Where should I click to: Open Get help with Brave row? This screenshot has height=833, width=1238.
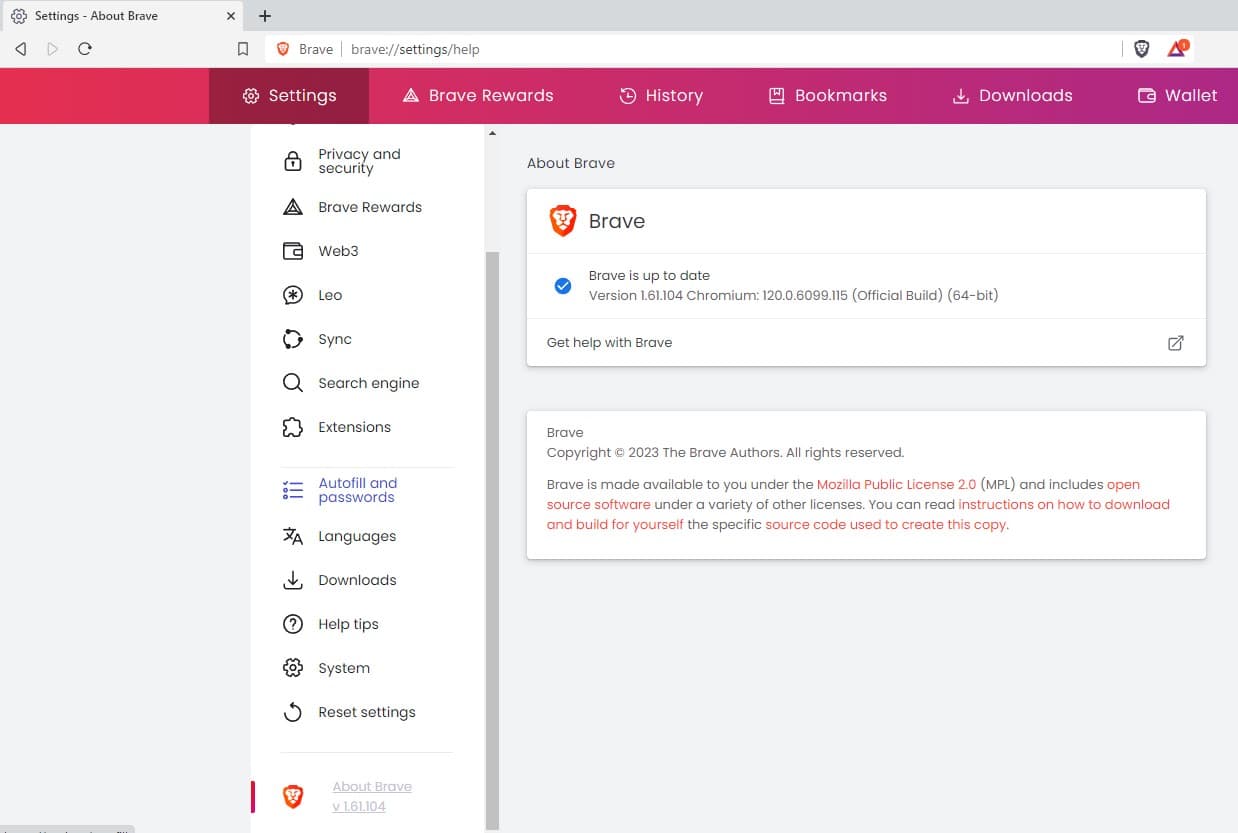[866, 342]
